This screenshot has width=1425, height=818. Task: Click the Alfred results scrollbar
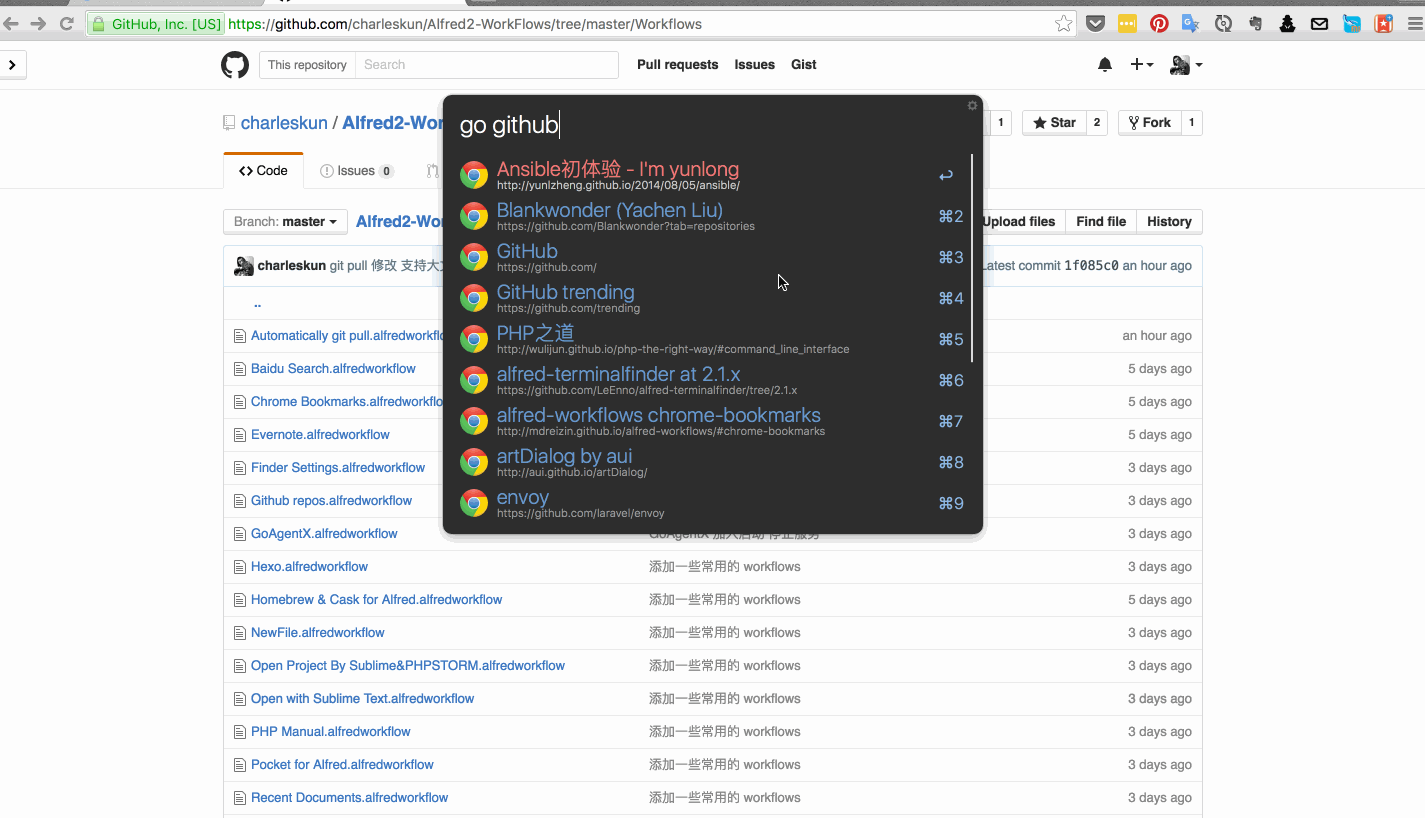971,258
